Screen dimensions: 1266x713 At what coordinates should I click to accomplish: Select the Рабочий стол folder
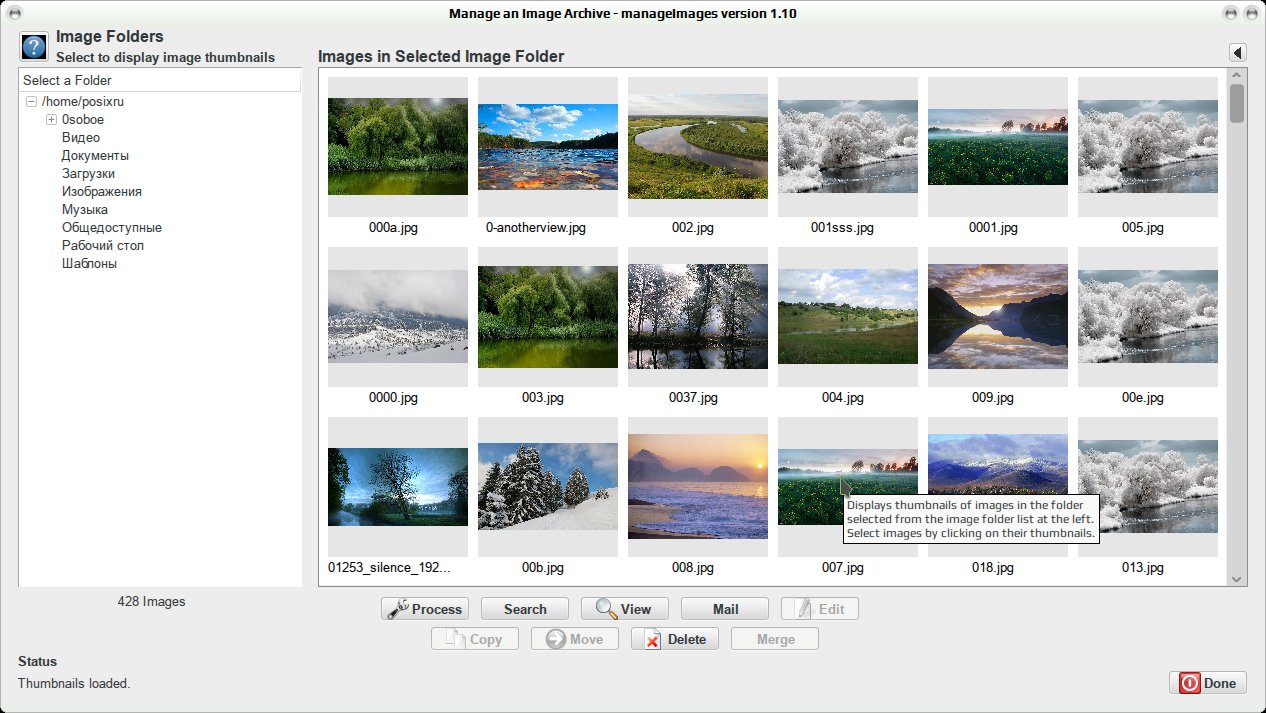tap(103, 246)
